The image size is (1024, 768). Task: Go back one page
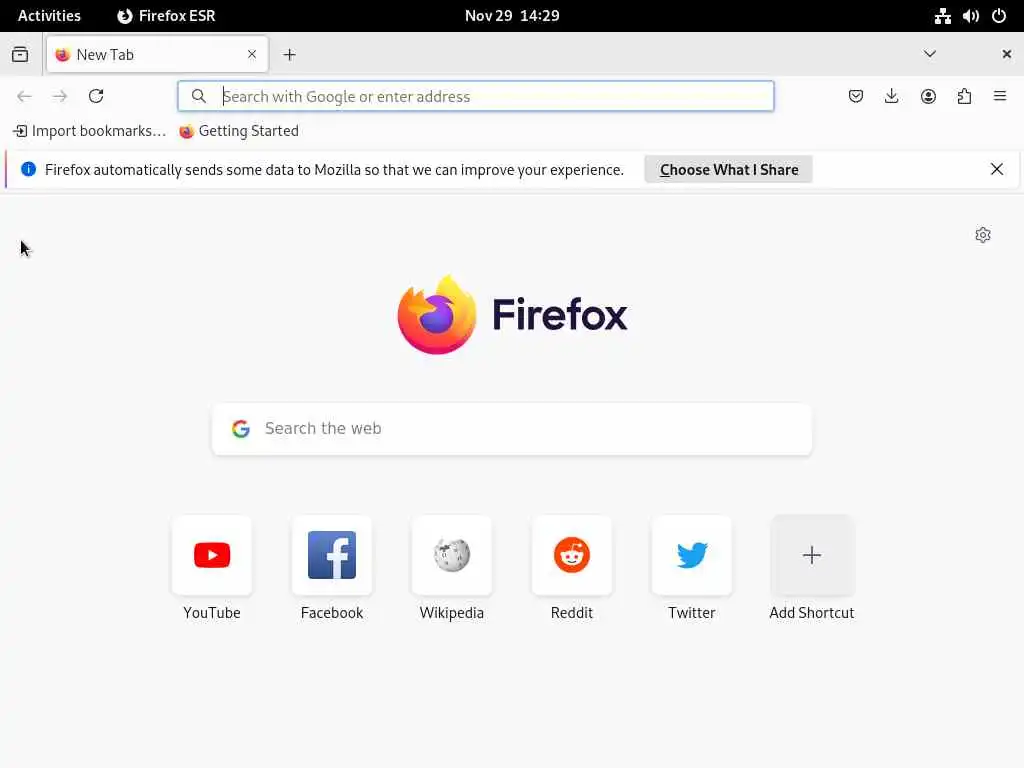[x=24, y=96]
